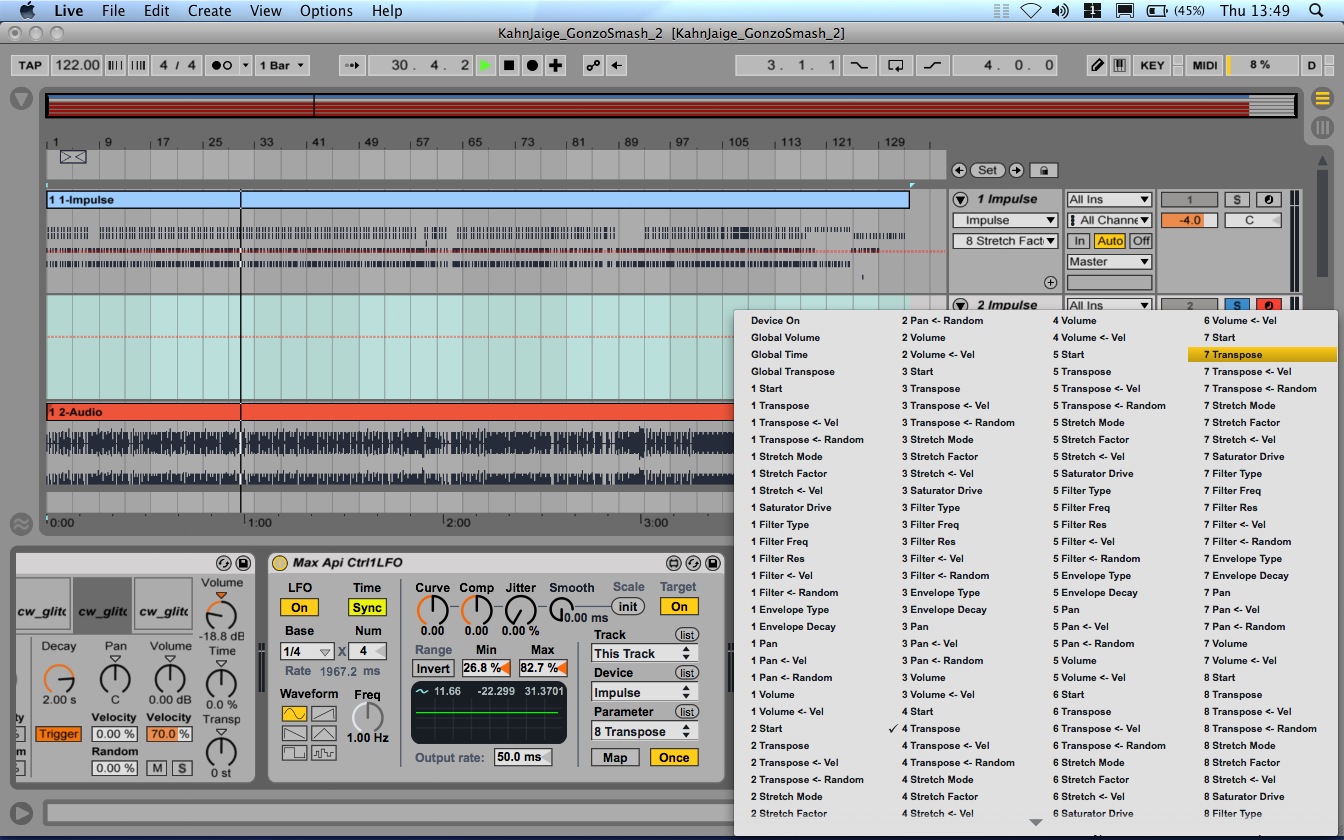
Task: Unfold the 1 Impulse track arrow
Action: [x=961, y=199]
